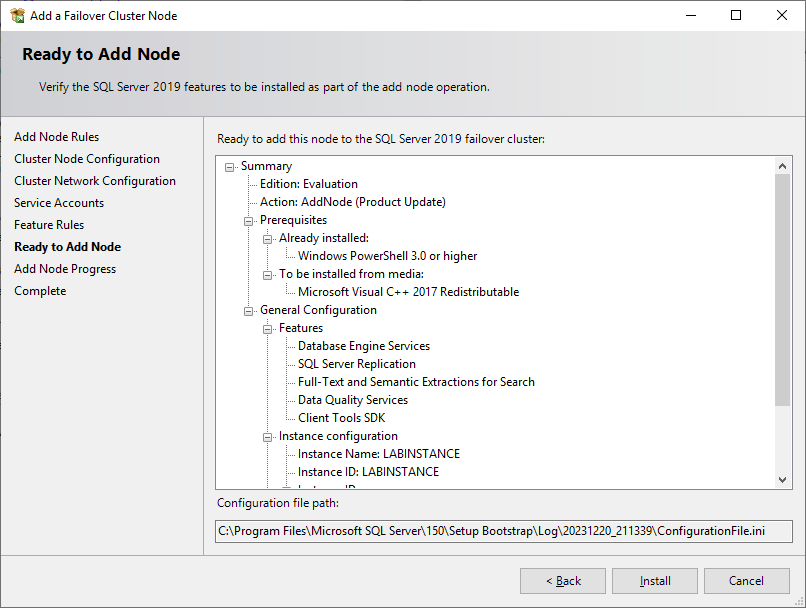Select 'Microsoft Visual C++ 2017 Redistributable' row
Viewport: 806px width, 608px height.
(x=409, y=292)
